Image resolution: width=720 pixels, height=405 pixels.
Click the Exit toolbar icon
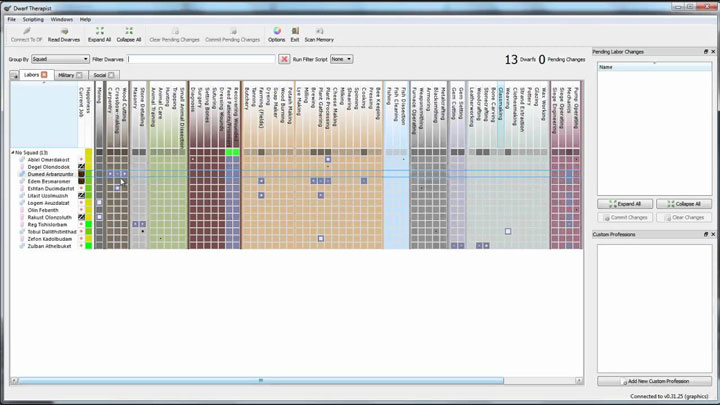pos(295,31)
